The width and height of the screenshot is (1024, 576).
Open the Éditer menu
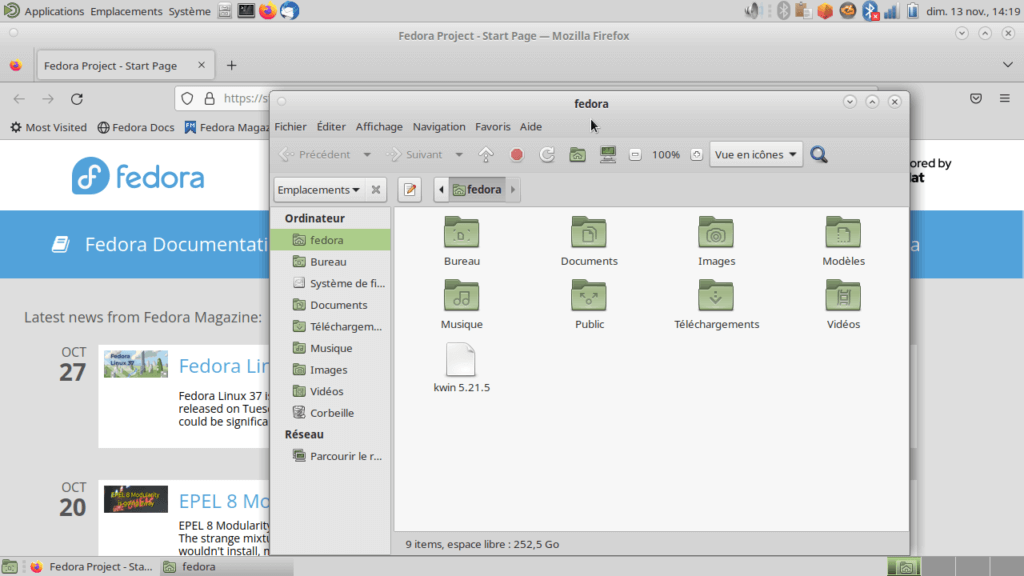point(331,127)
